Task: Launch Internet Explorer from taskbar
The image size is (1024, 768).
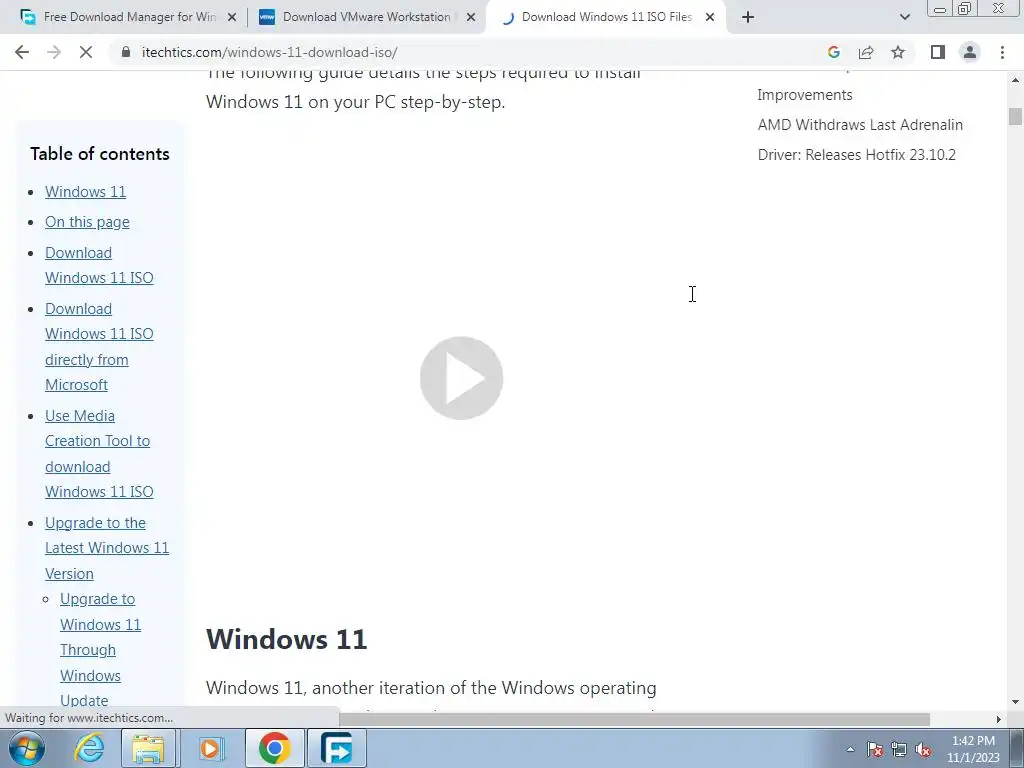Action: point(89,748)
